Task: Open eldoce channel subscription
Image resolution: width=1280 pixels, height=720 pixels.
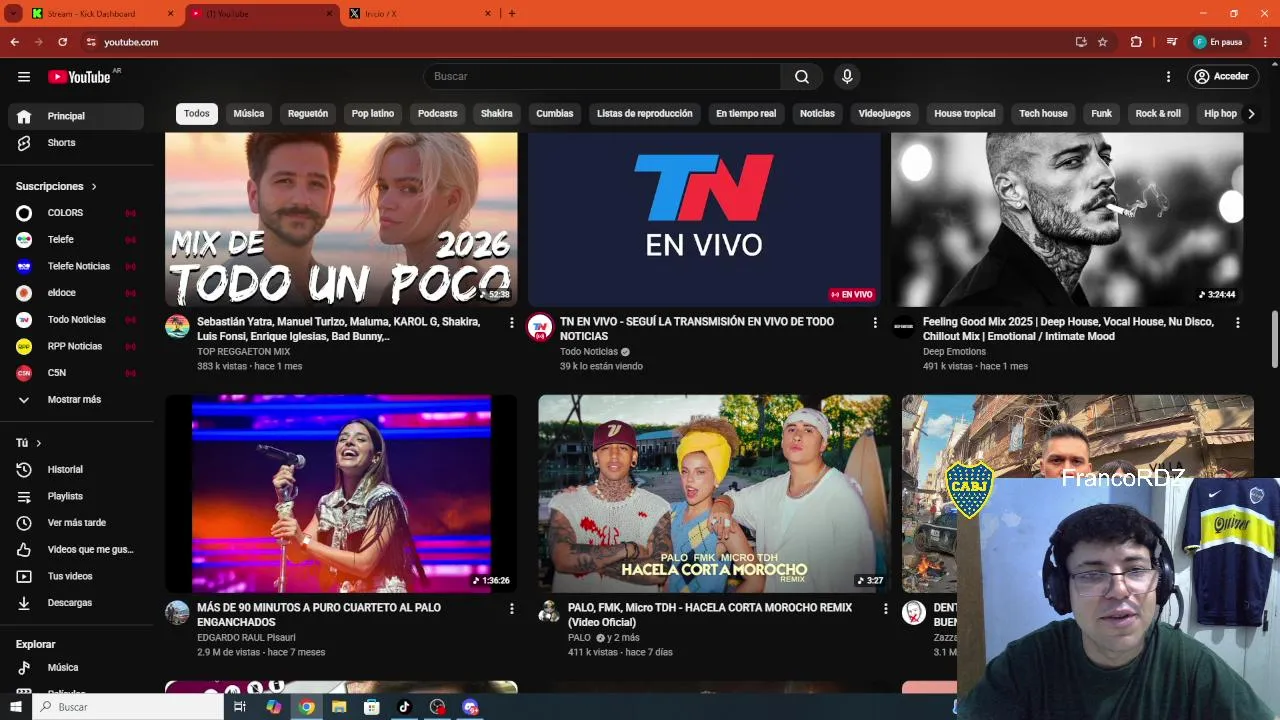Action: pyautogui.click(x=76, y=293)
